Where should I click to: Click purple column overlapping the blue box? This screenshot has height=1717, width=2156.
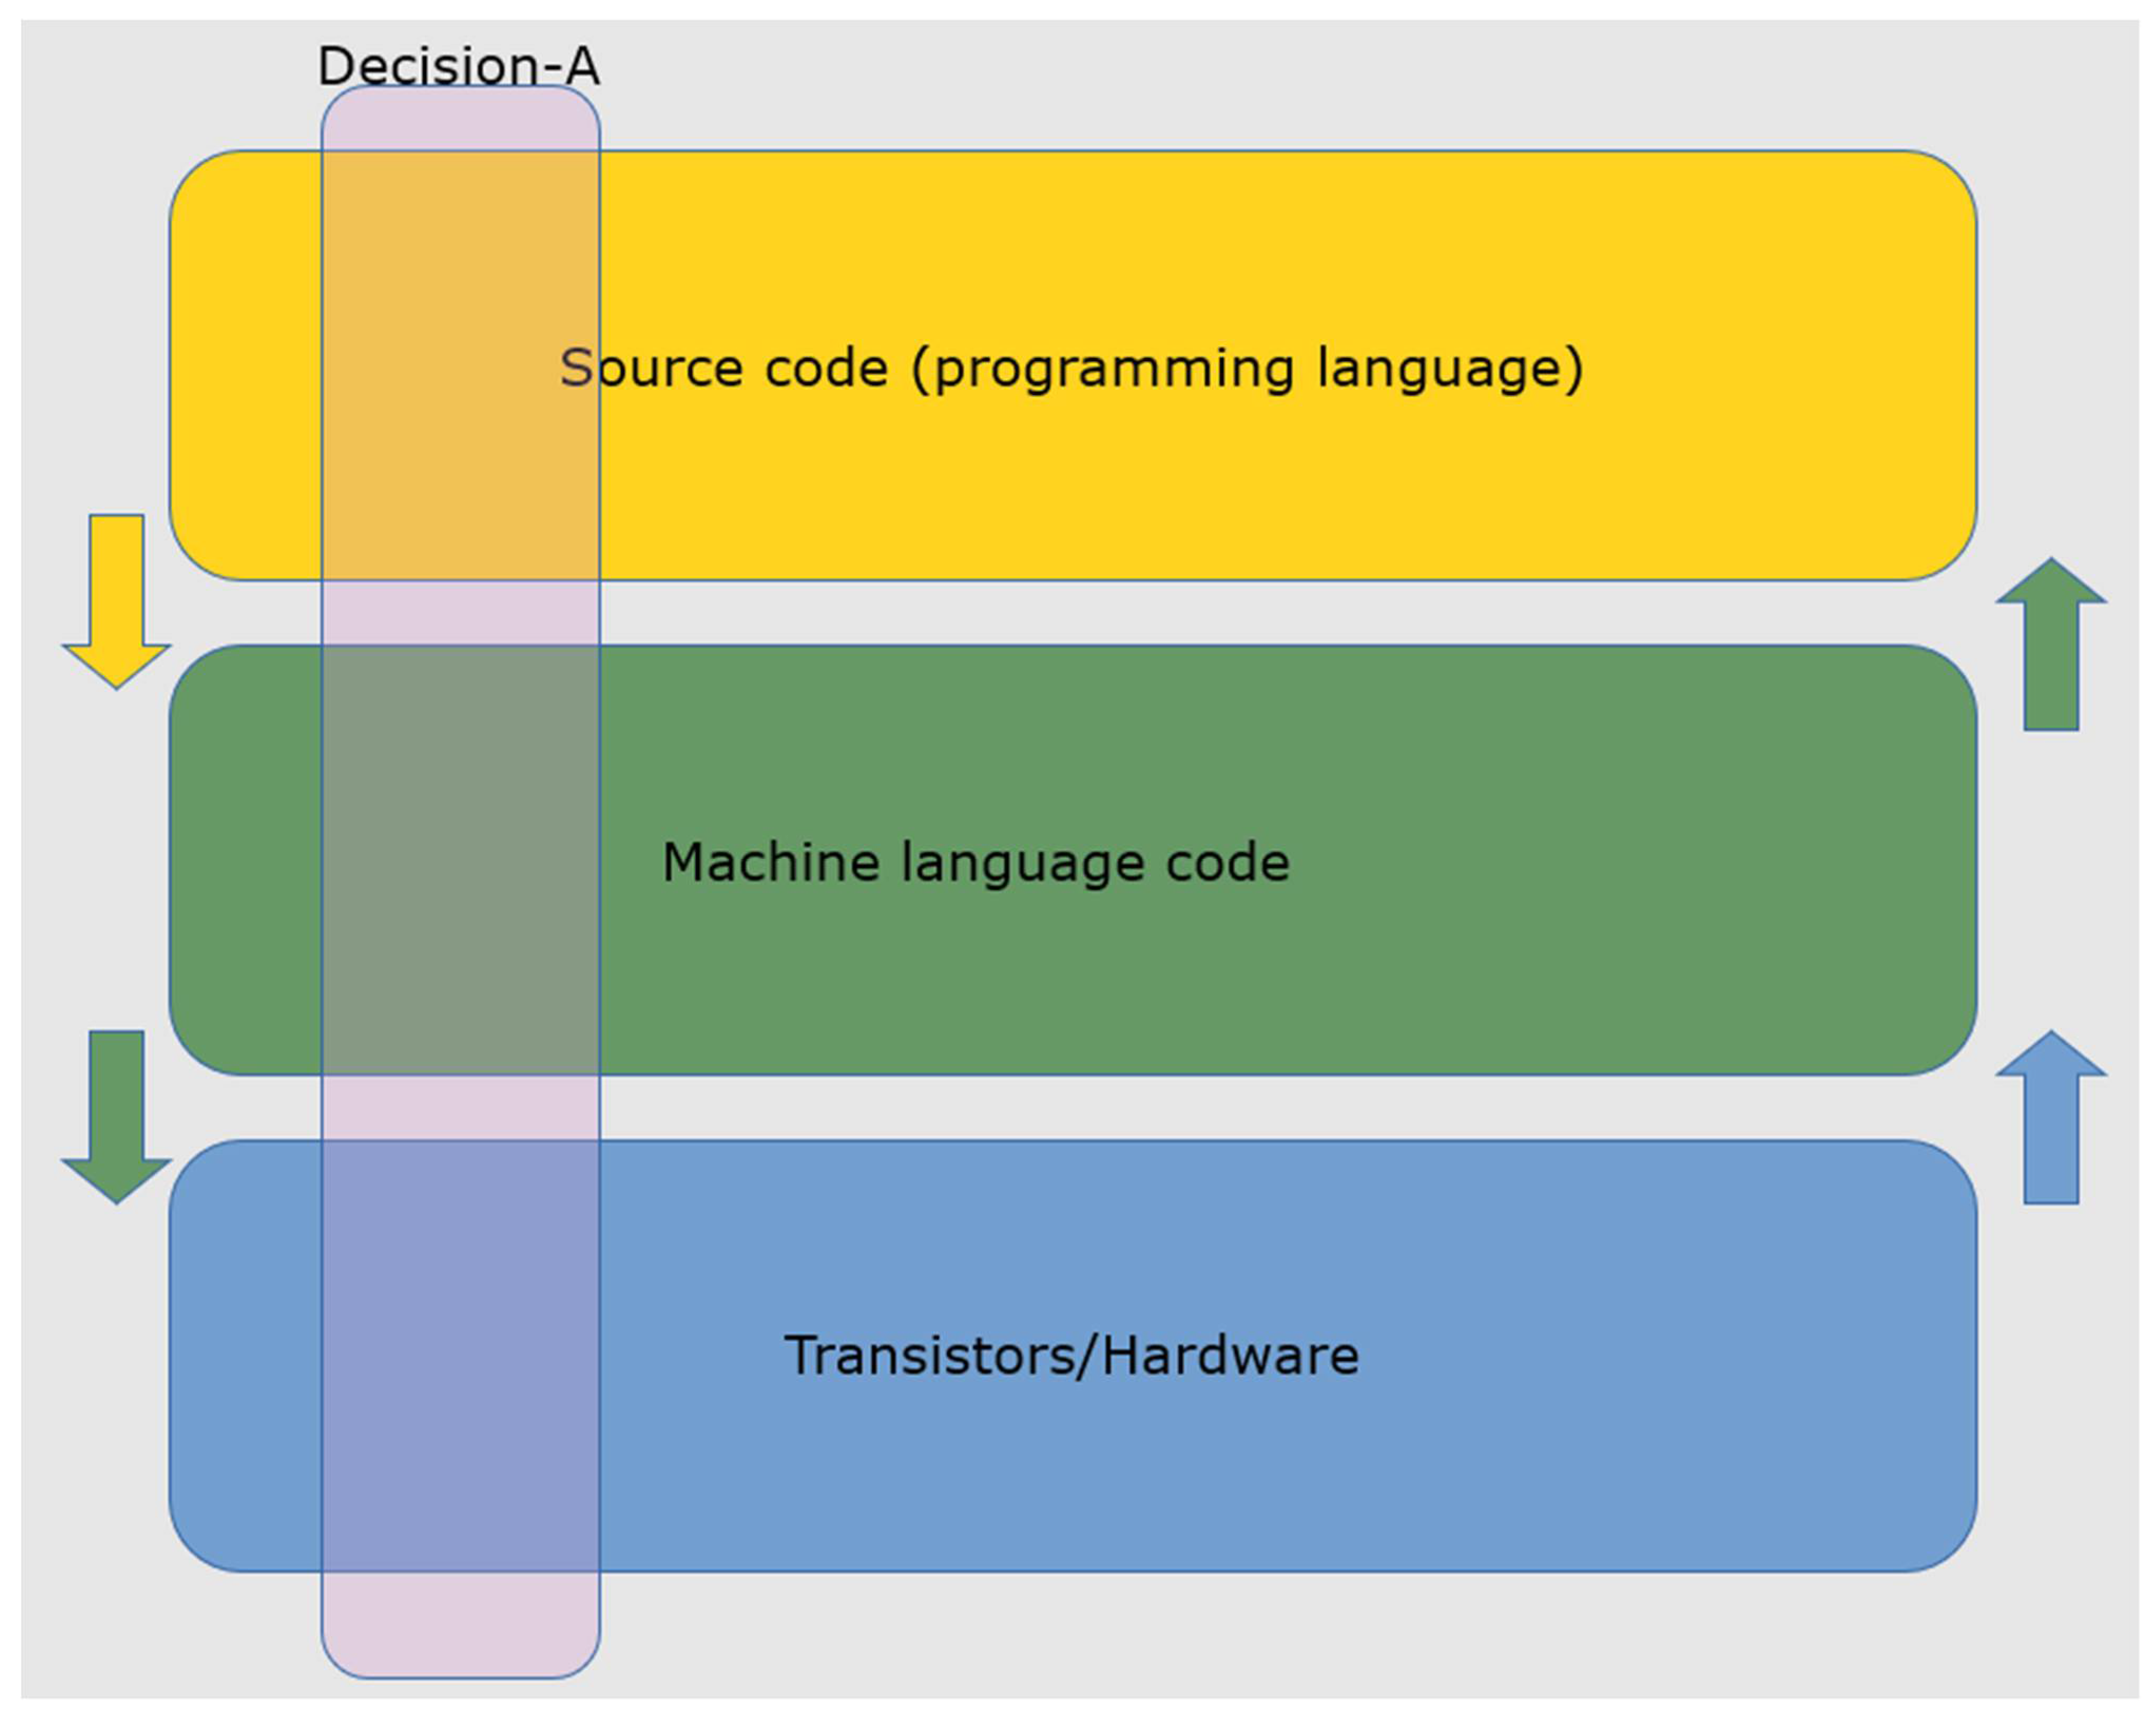coord(460,1355)
